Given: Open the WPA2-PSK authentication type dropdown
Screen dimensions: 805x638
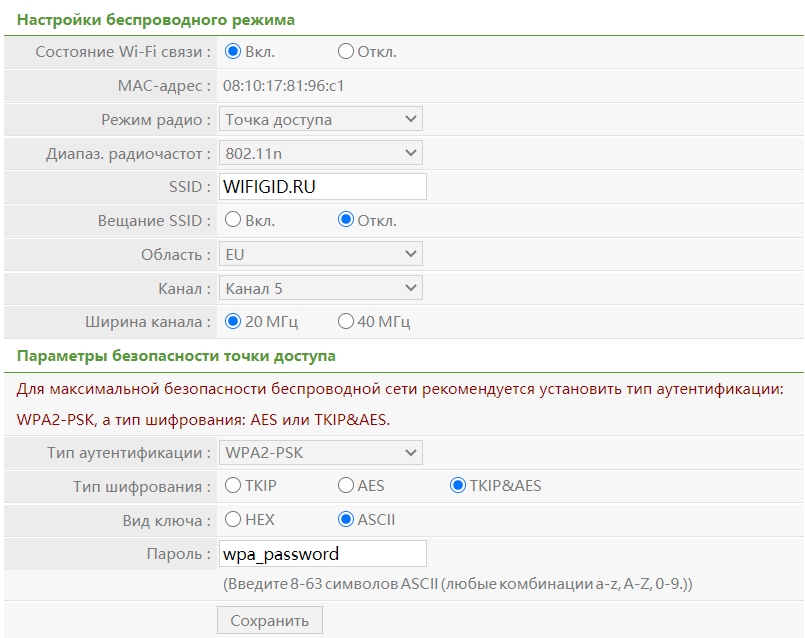Looking at the screenshot, I should click(320, 453).
